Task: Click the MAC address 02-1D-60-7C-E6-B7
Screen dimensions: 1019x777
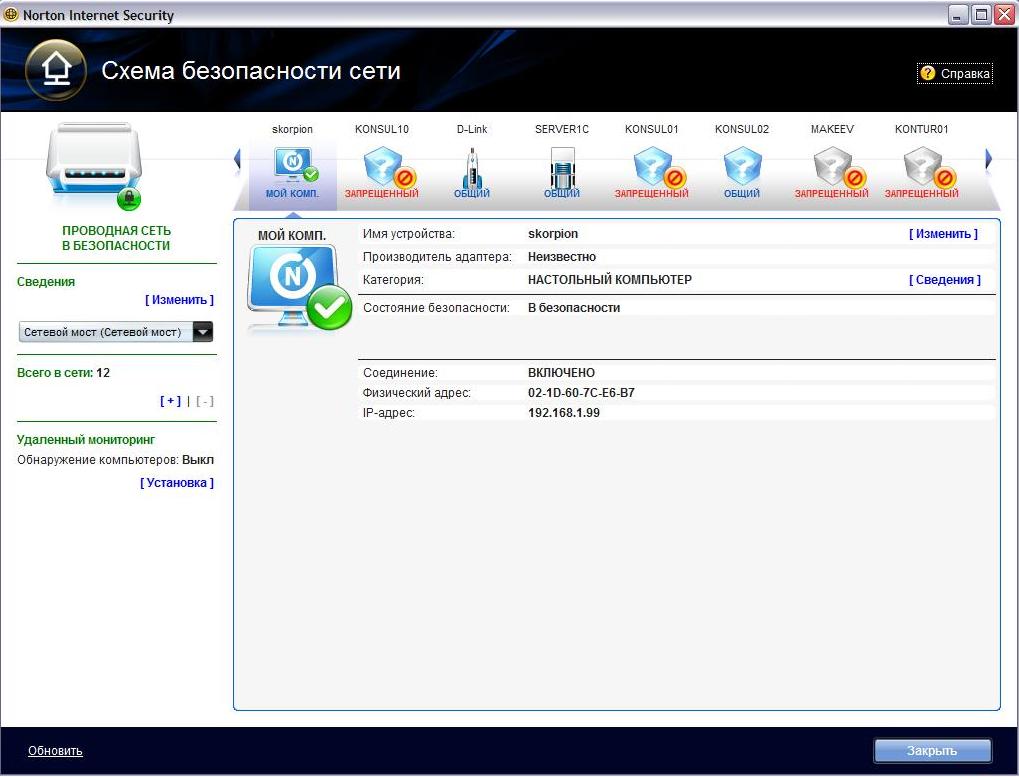Action: (582, 392)
